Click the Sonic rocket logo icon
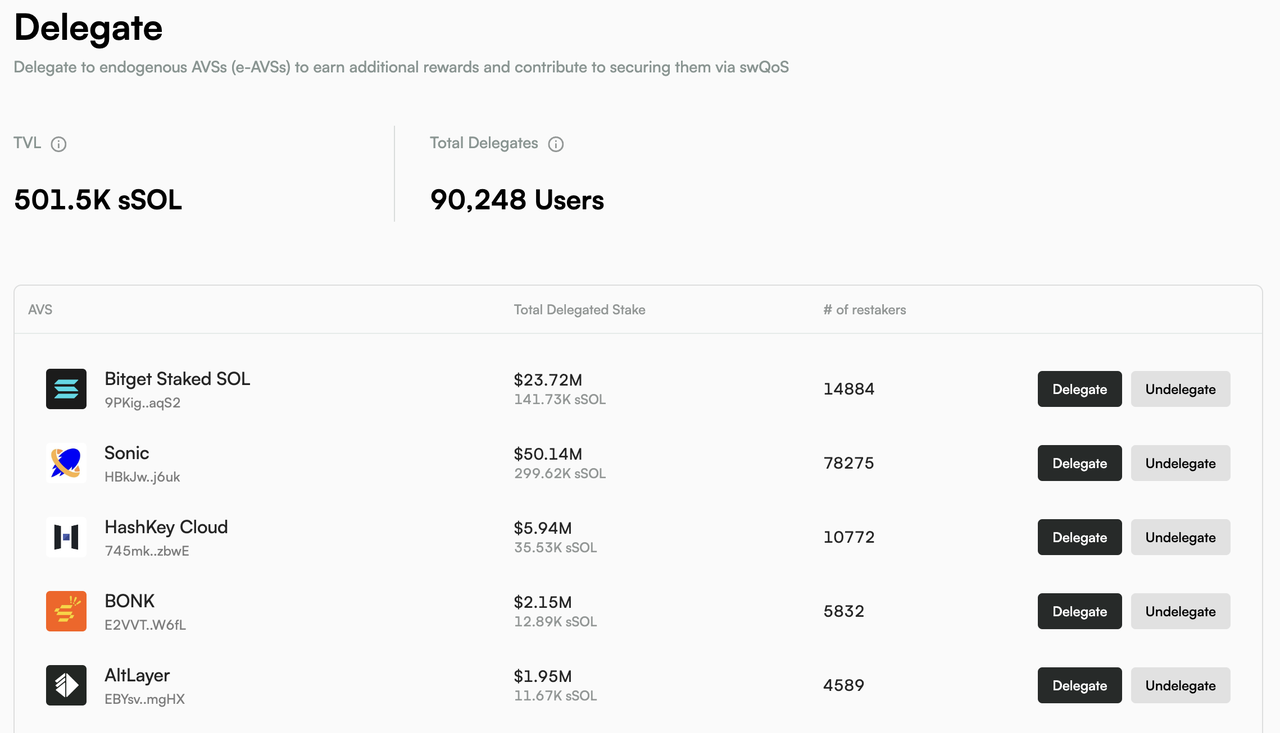This screenshot has height=733, width=1280. (66, 463)
